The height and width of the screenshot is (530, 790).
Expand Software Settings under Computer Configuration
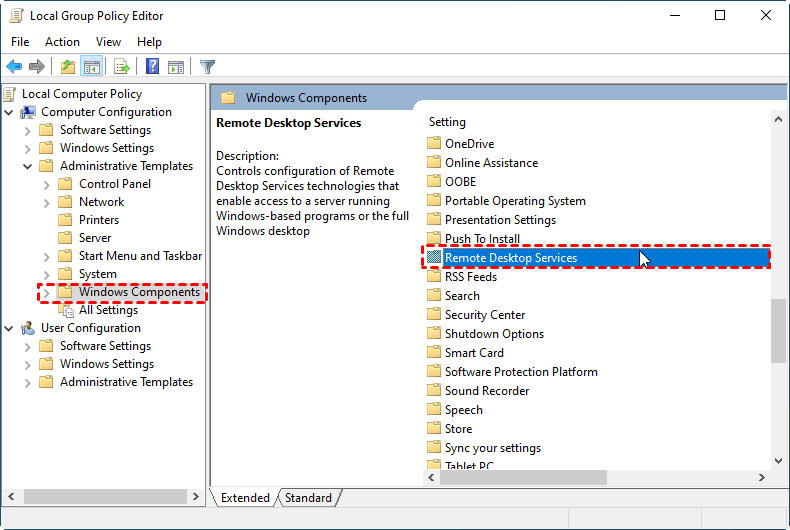pyautogui.click(x=28, y=131)
